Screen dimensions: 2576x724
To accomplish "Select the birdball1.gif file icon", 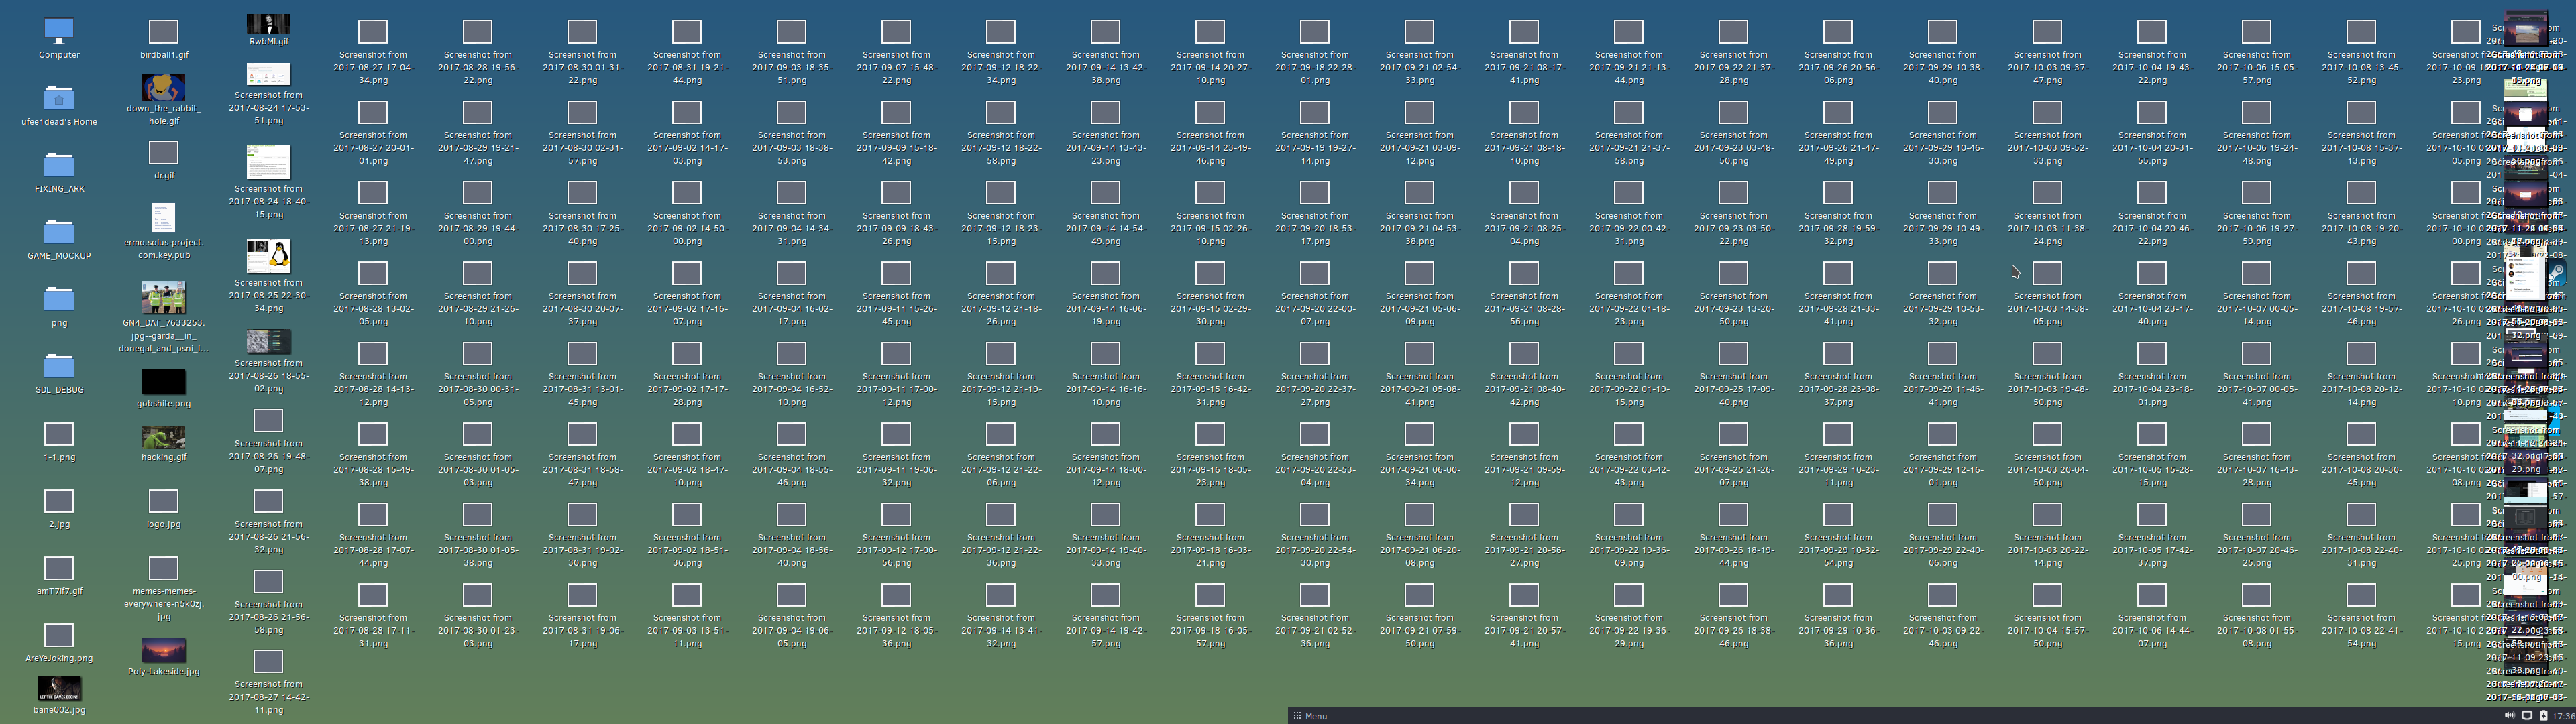I will 163,32.
